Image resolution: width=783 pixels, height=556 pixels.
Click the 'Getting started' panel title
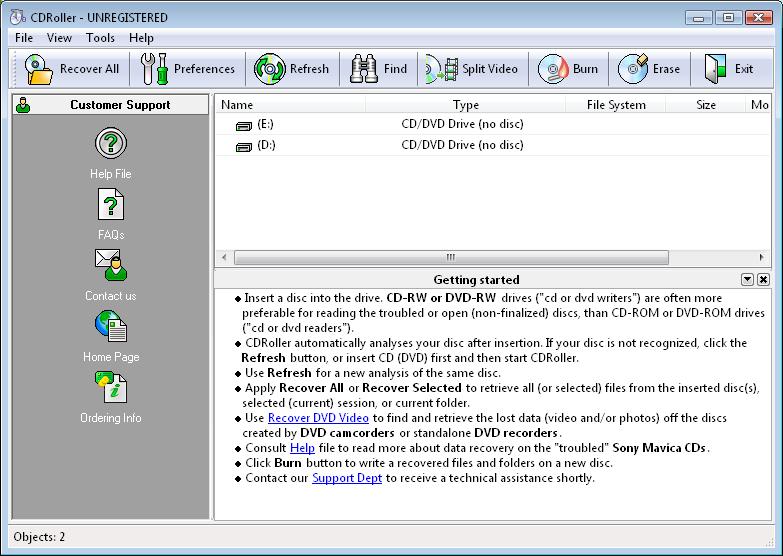pos(476,280)
